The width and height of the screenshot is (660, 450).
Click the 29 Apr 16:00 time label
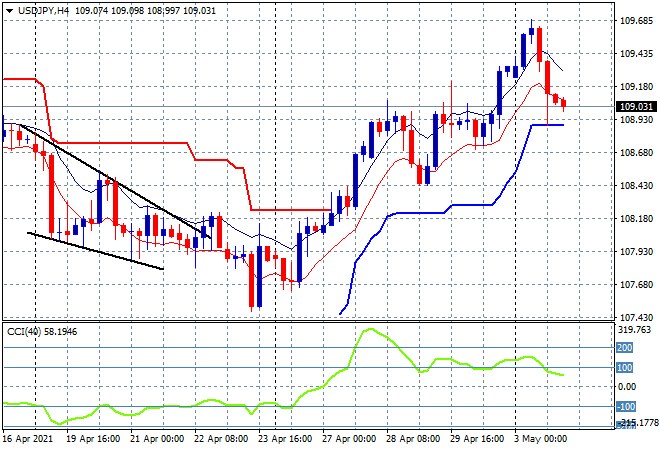click(477, 439)
